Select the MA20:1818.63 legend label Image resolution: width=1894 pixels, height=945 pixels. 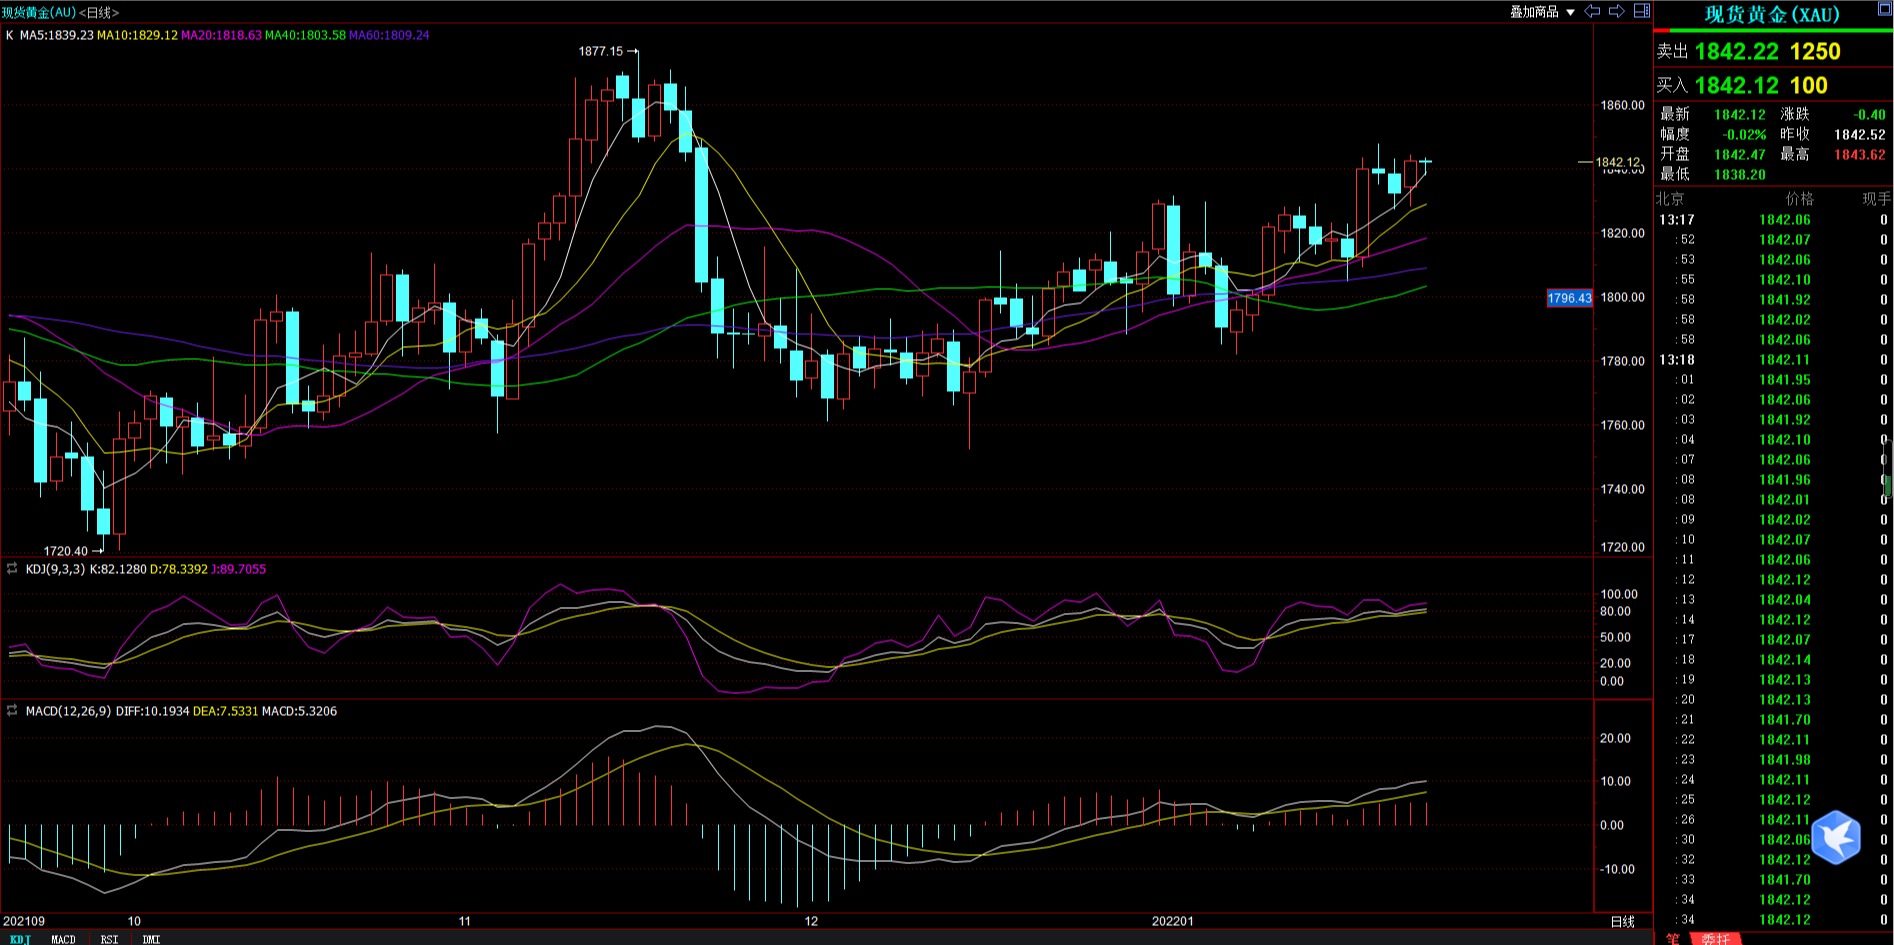(x=221, y=35)
